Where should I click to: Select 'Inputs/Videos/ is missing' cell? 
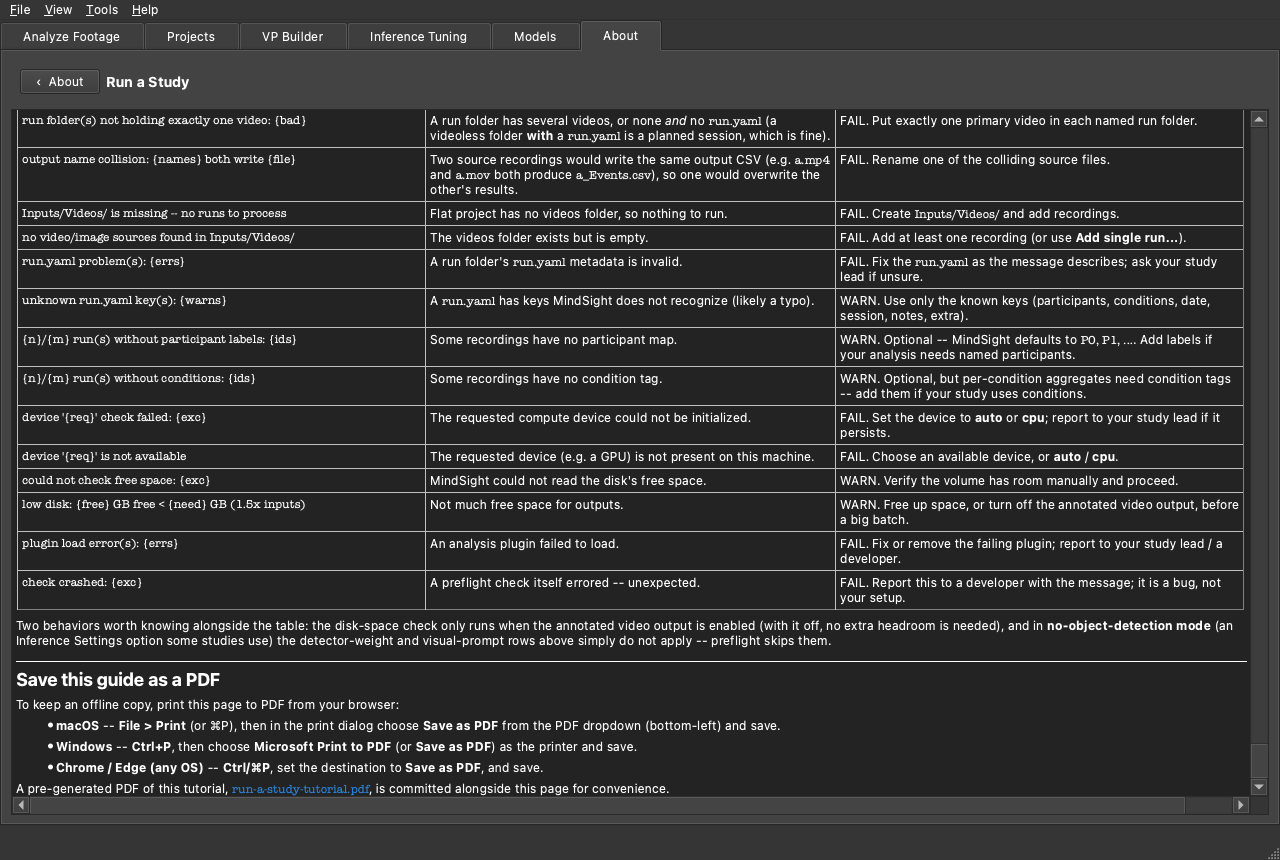(221, 214)
